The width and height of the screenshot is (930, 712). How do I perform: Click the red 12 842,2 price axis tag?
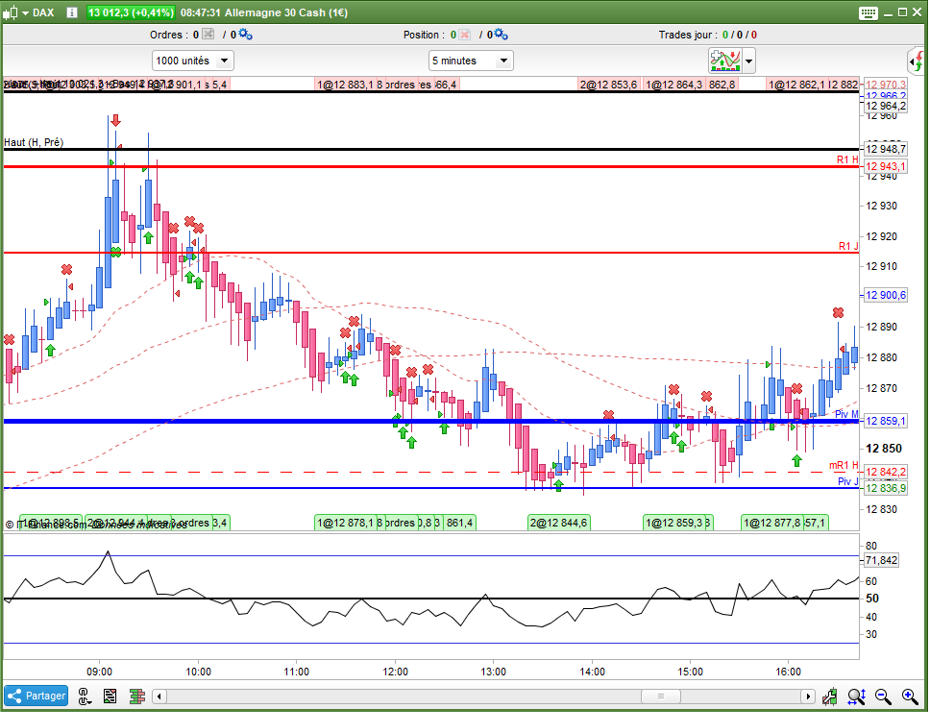885,472
